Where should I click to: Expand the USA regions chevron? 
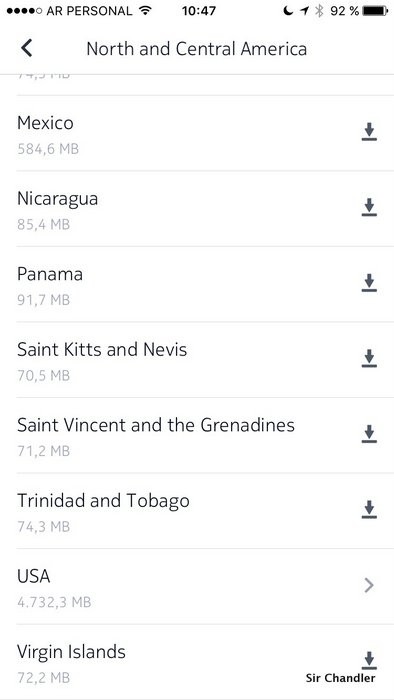click(x=369, y=585)
